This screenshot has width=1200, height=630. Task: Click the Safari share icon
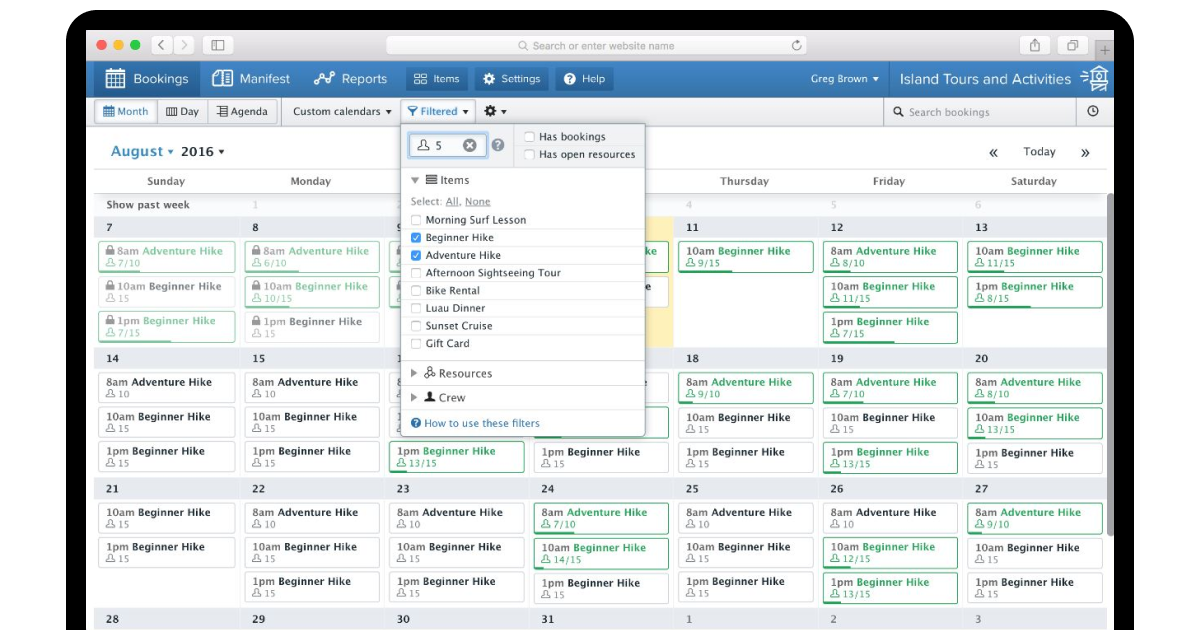point(1035,45)
